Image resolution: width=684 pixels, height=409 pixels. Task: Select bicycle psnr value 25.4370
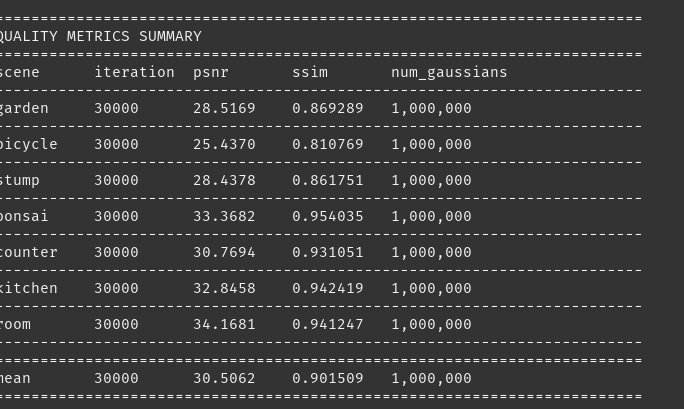(x=224, y=144)
